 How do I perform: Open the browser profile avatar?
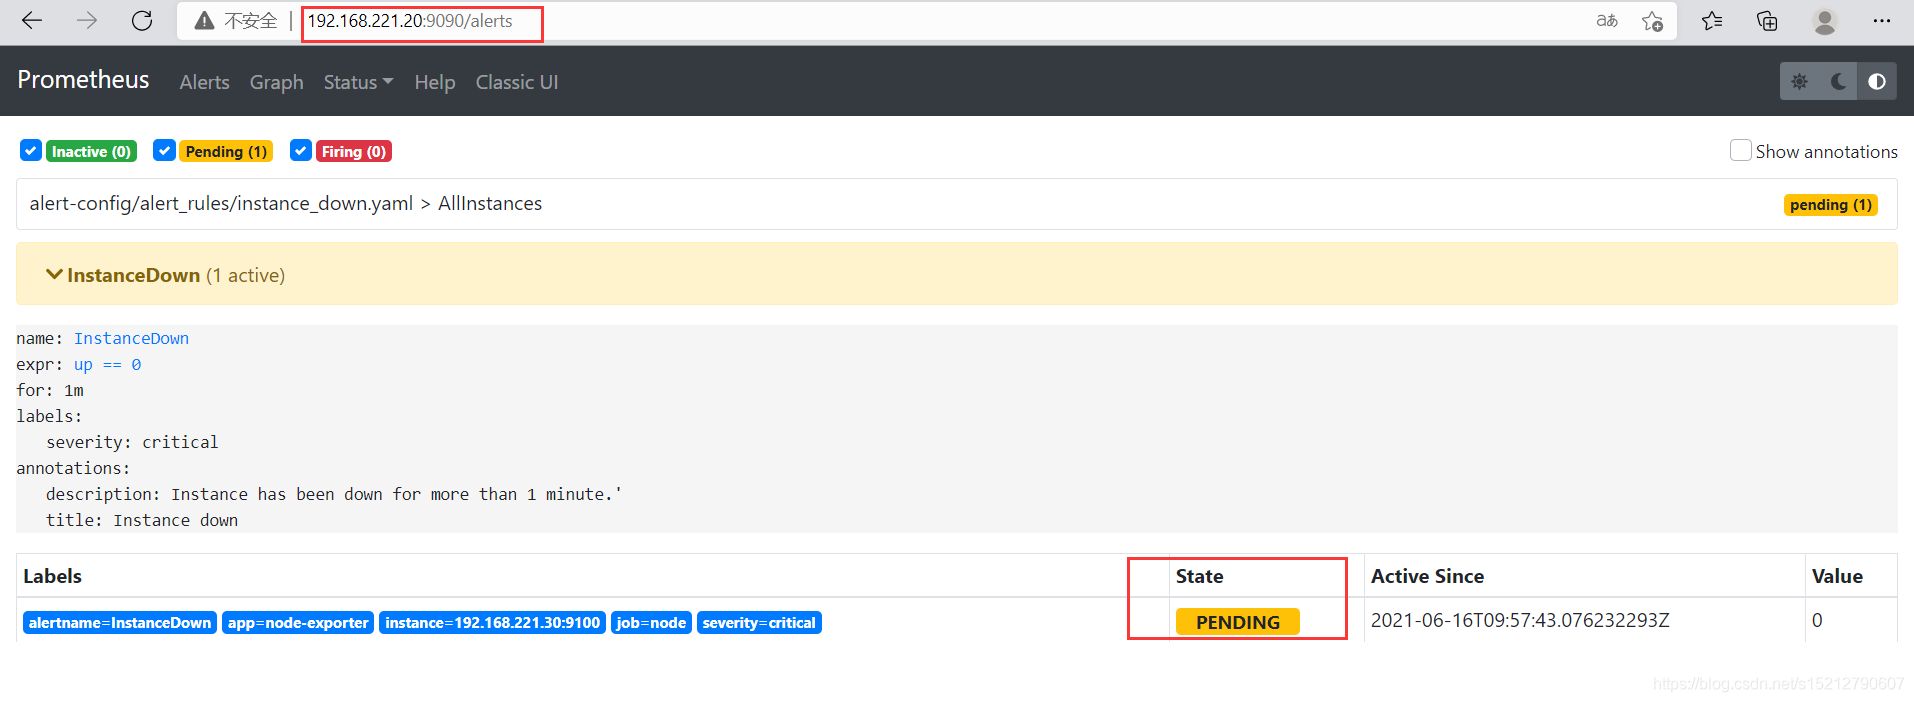pyautogui.click(x=1825, y=21)
